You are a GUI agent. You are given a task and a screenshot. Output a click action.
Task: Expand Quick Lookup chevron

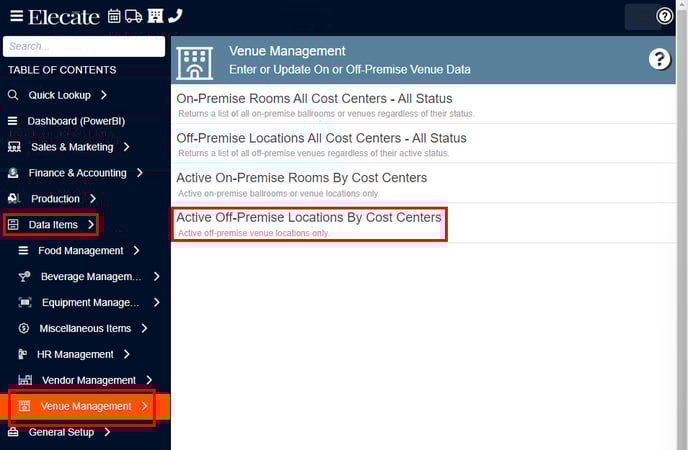[x=104, y=95]
